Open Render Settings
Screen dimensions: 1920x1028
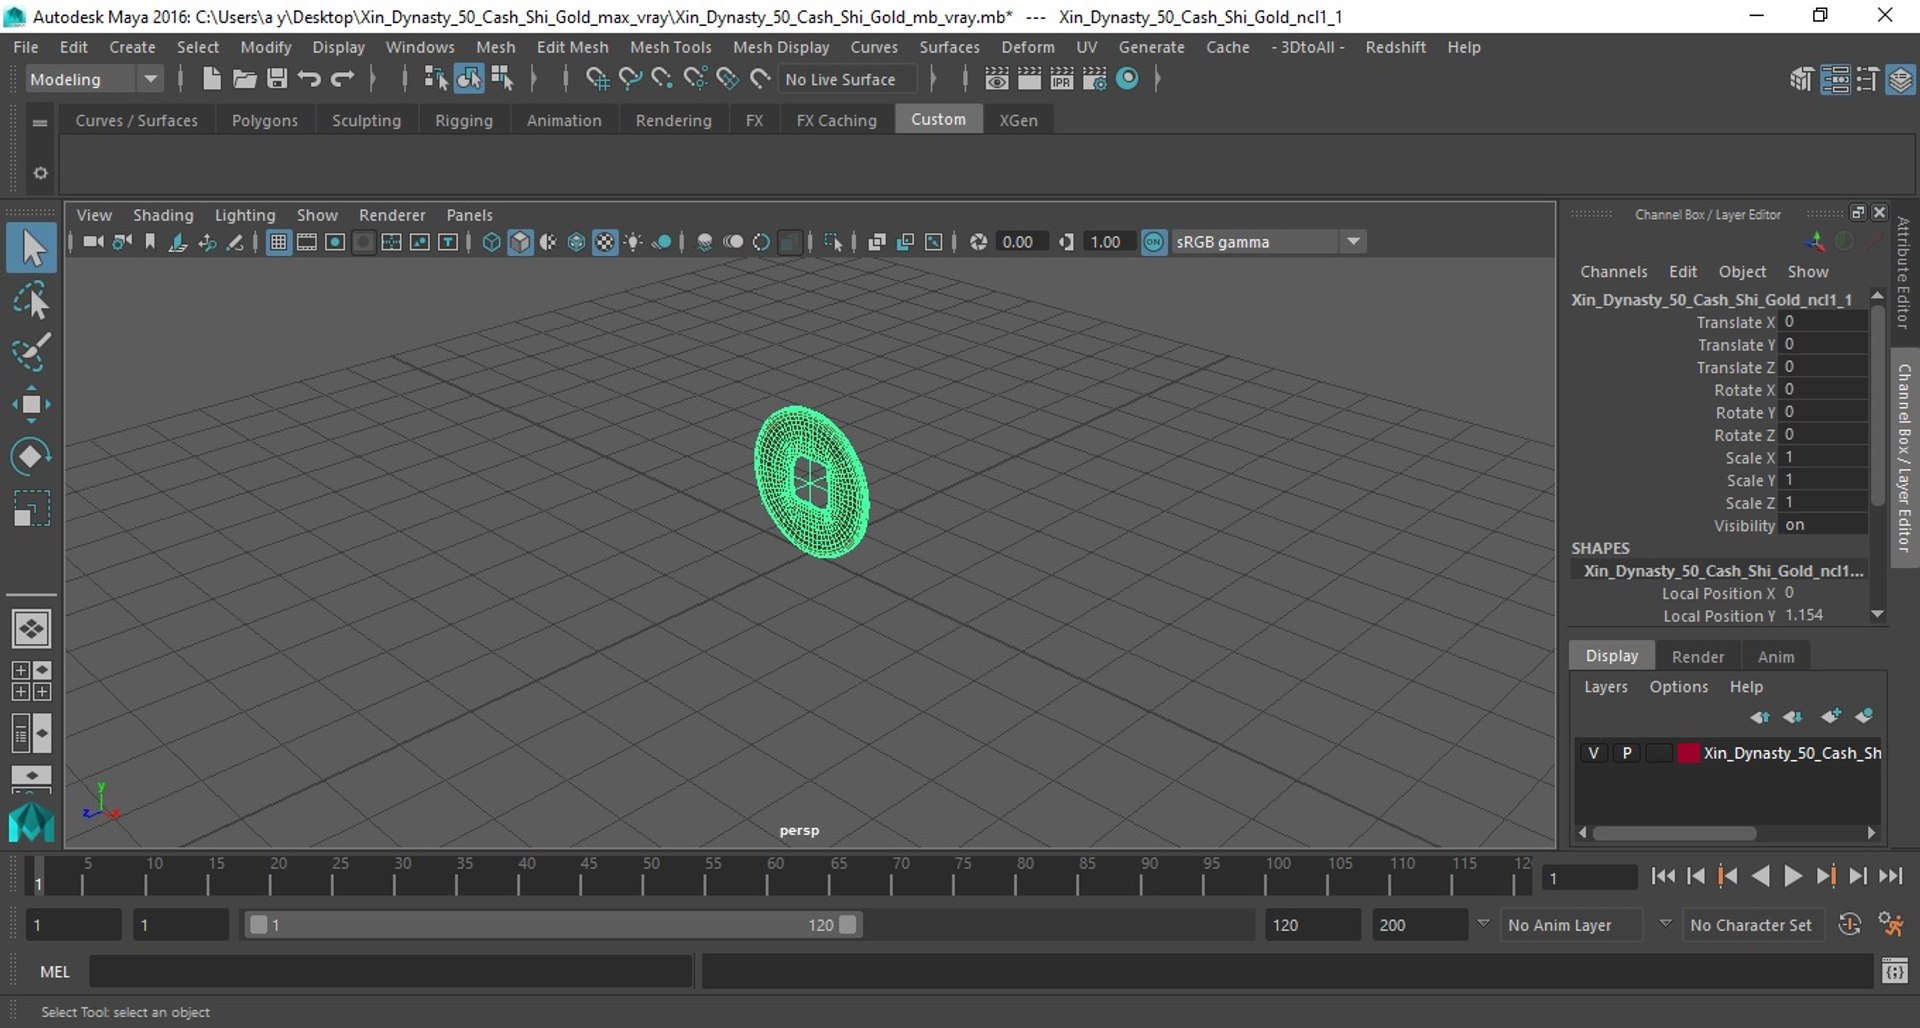click(x=1095, y=79)
